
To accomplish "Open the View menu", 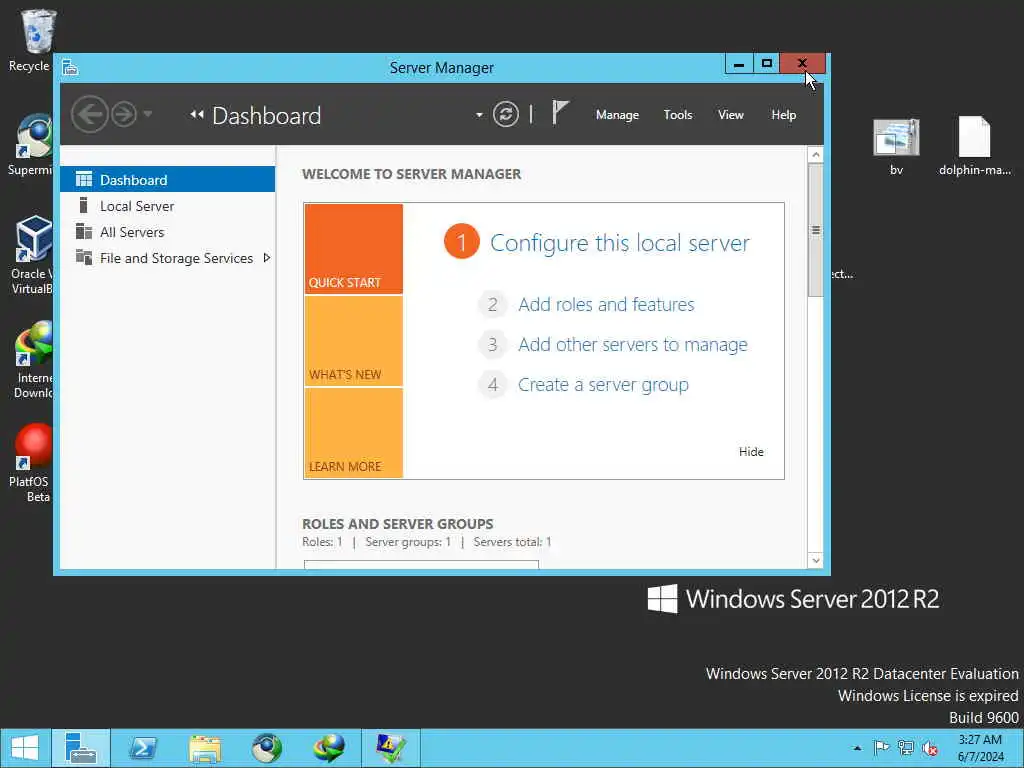I will coord(731,115).
